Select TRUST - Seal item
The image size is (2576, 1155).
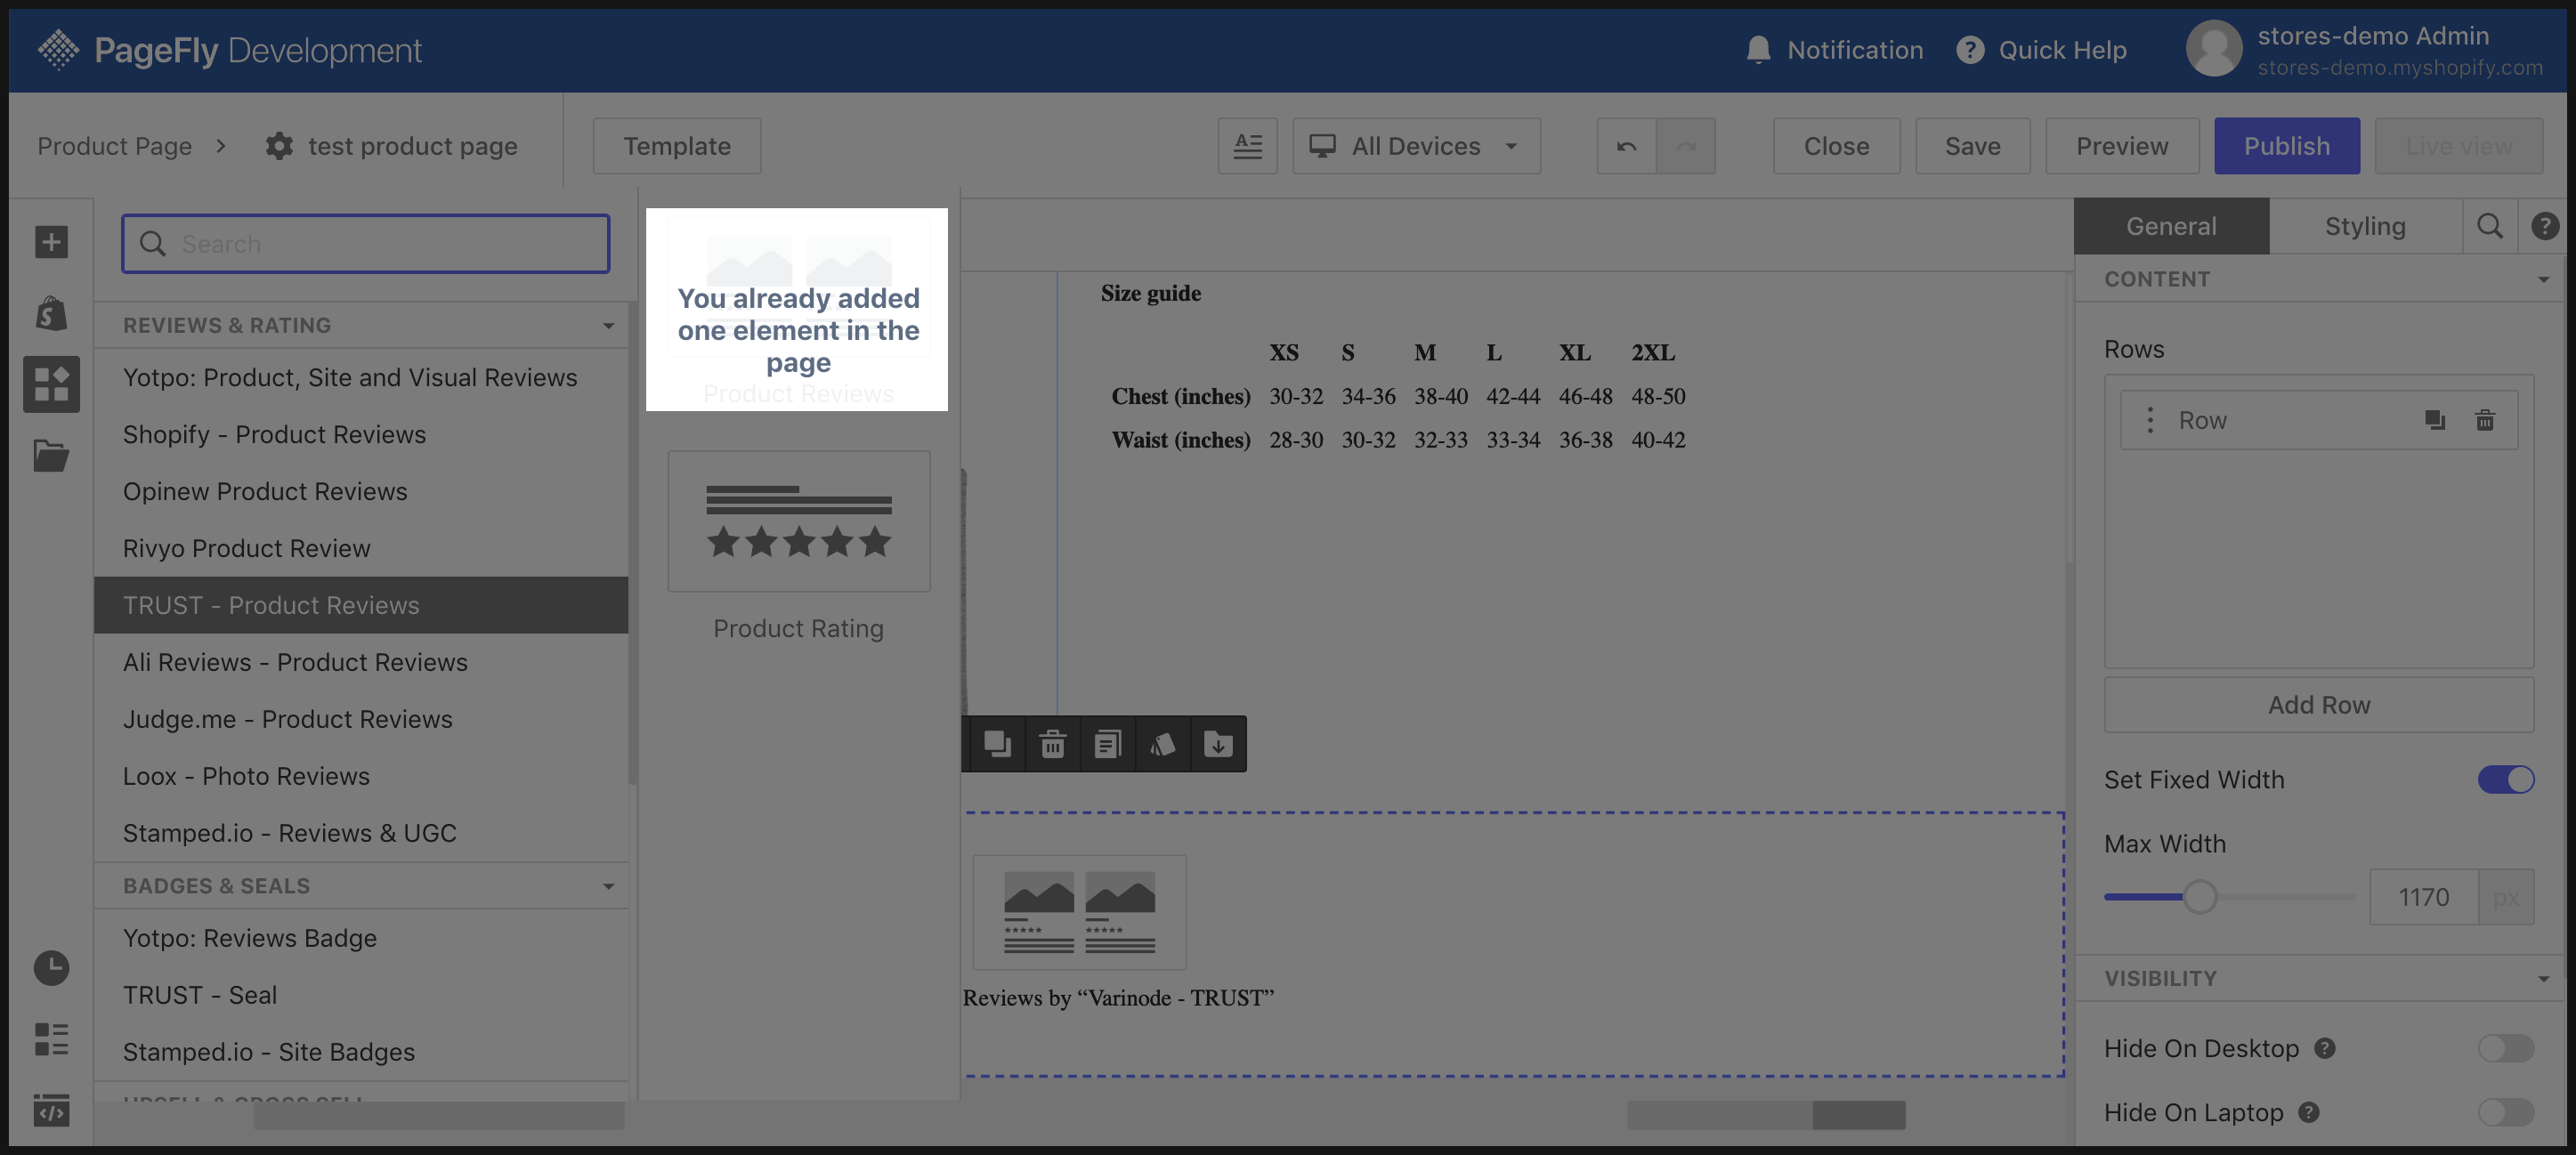[x=361, y=995]
